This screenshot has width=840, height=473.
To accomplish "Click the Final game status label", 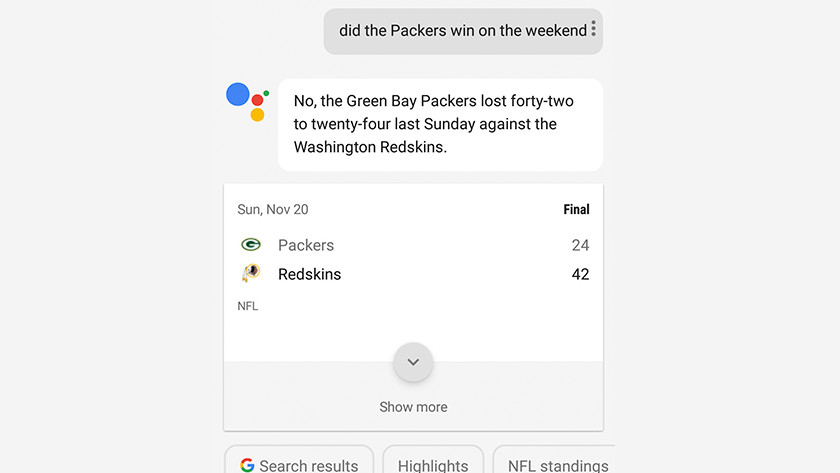I will pos(576,210).
